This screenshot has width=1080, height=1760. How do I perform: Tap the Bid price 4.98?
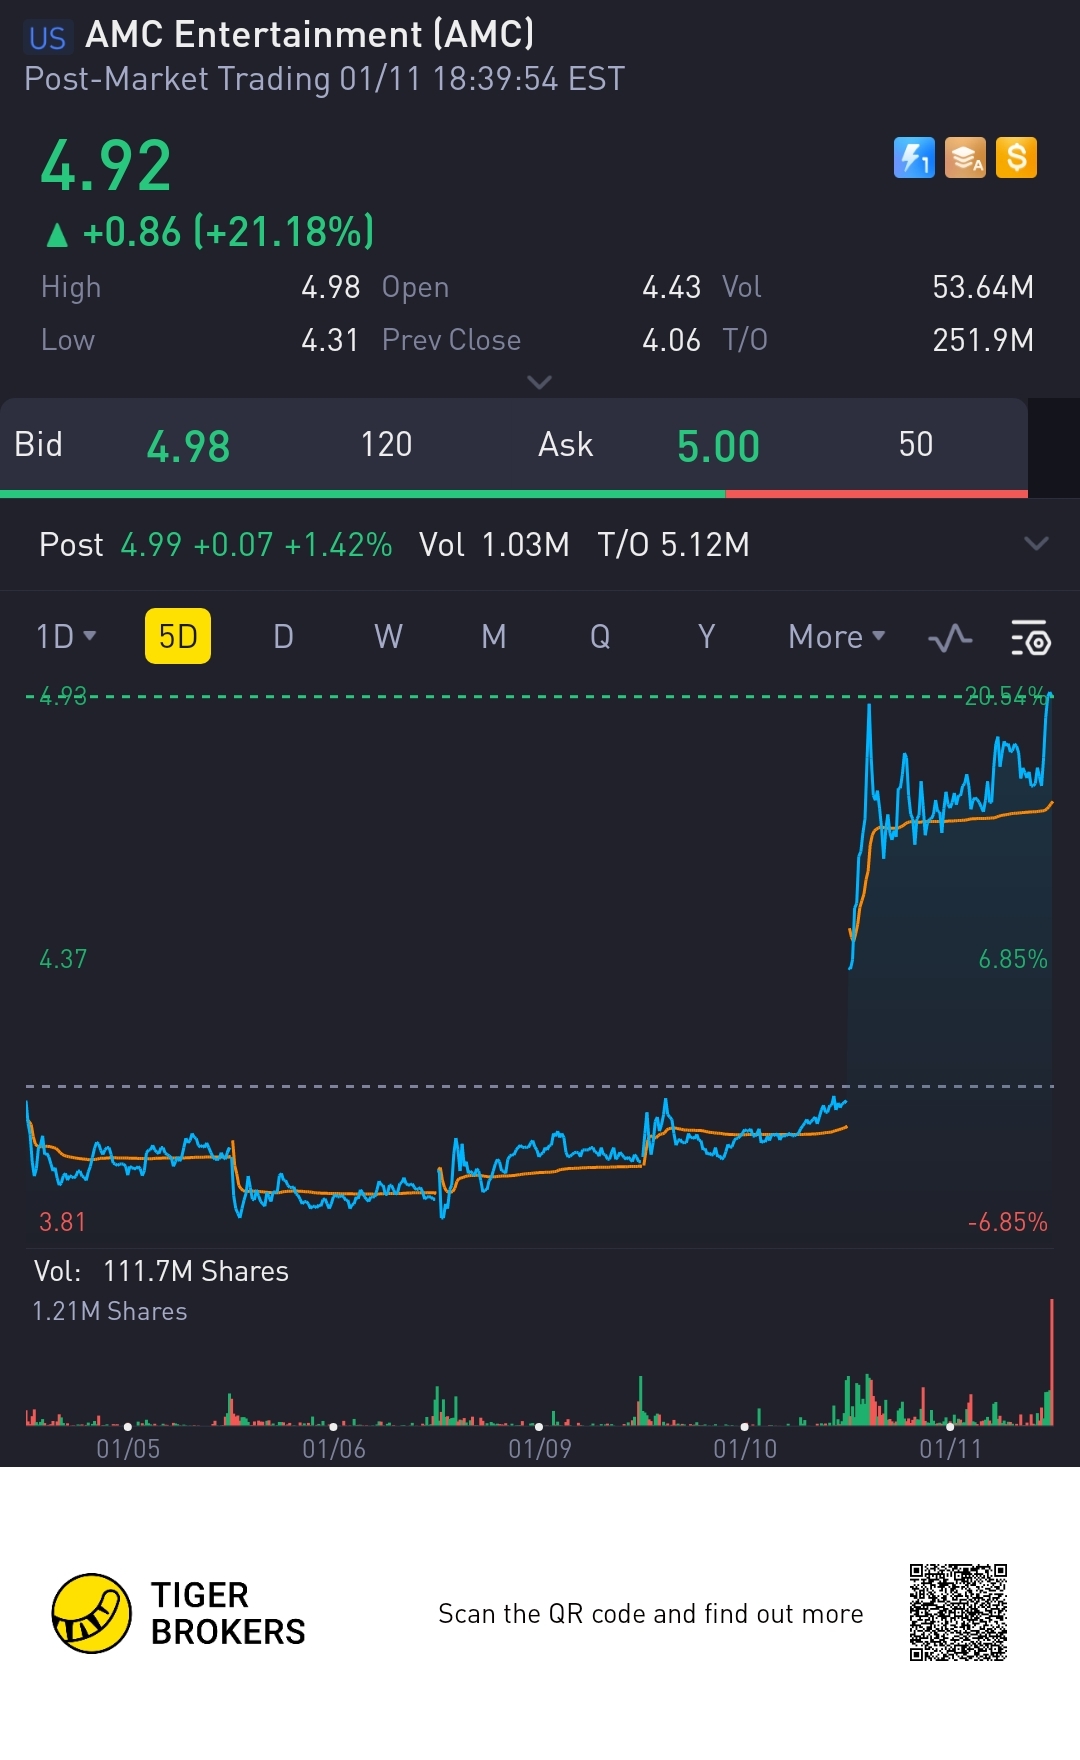pyautogui.click(x=188, y=446)
